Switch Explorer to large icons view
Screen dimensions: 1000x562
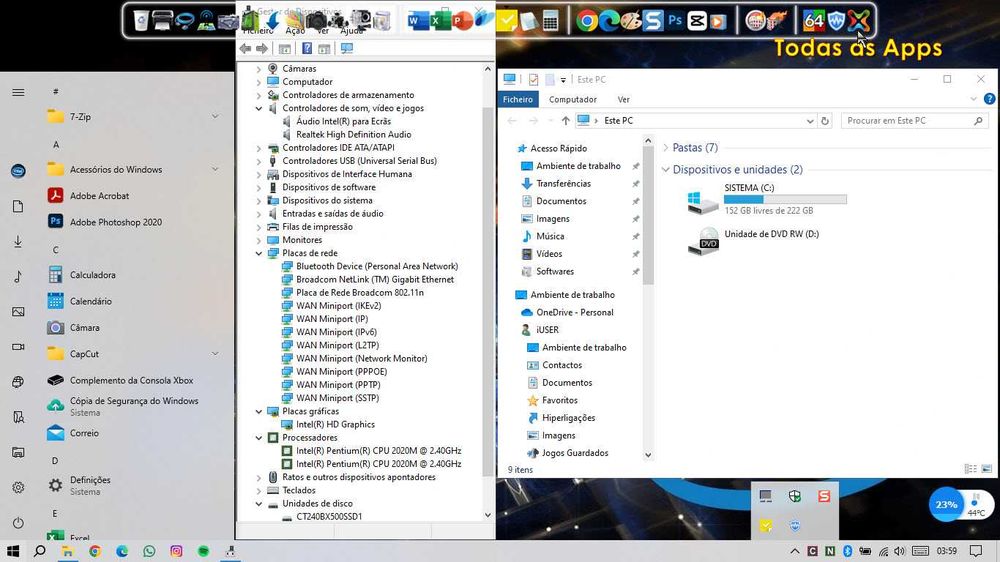click(986, 469)
